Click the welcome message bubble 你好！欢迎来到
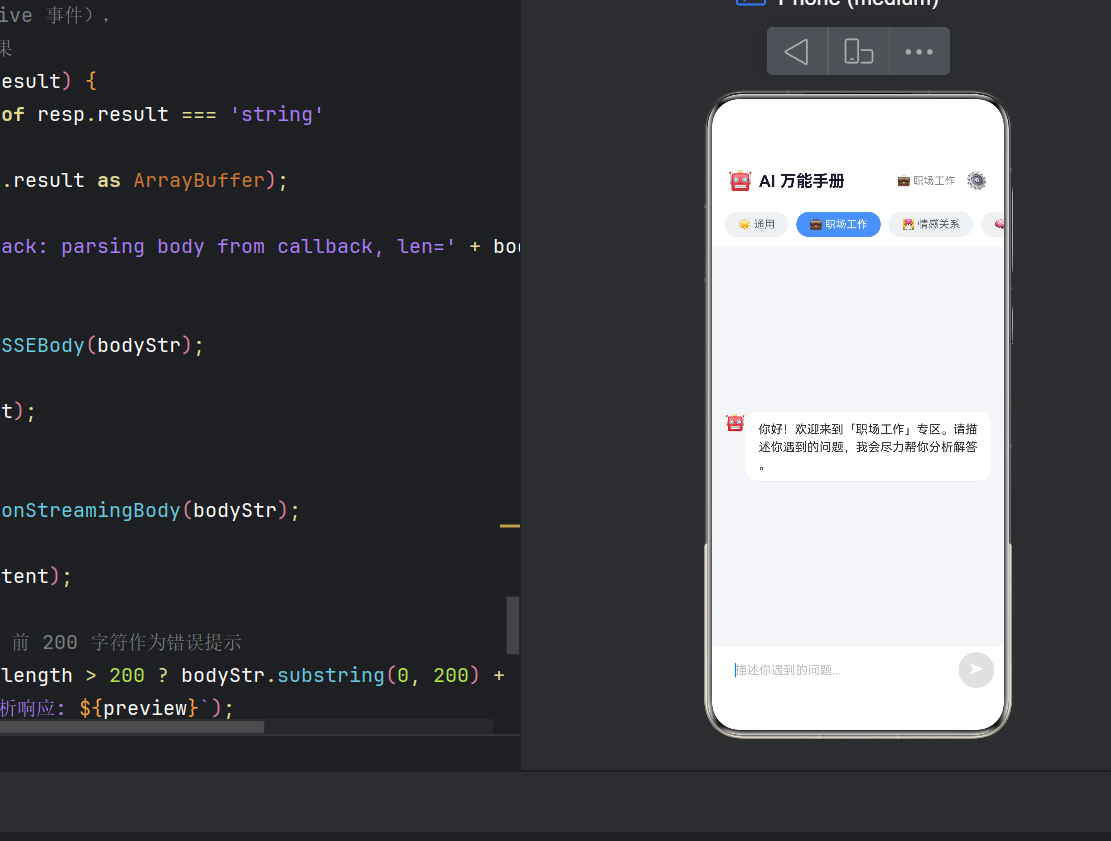Viewport: 1111px width, 841px height. (x=867, y=446)
